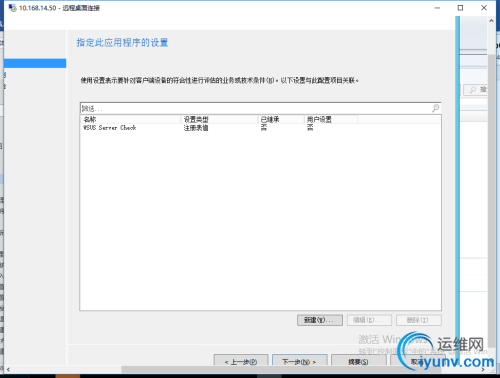Screen dimensions: 500x378
Task: Click the highlighted blue wizard step in sidebar
Action: [x=35, y=63]
